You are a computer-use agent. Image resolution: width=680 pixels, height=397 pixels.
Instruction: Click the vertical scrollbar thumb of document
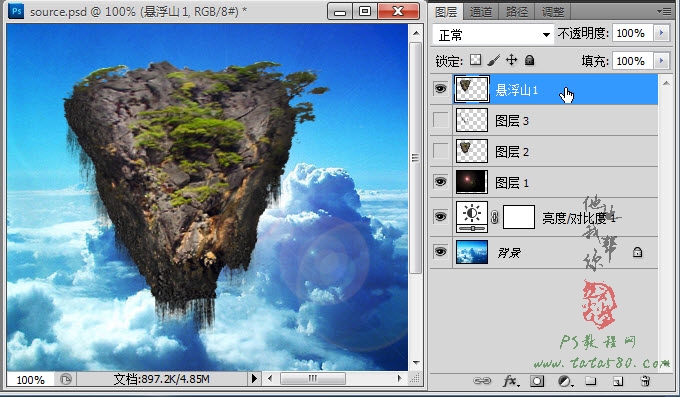416,158
